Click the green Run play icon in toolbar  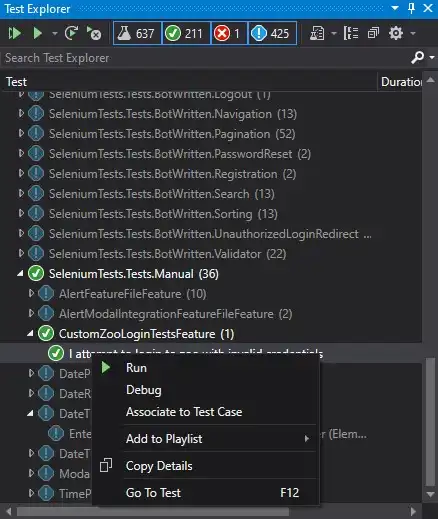click(37, 33)
